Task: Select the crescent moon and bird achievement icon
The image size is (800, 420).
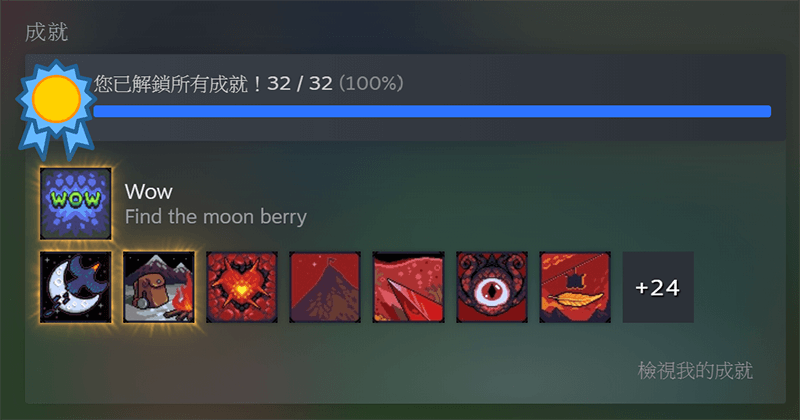Action: click(76, 287)
